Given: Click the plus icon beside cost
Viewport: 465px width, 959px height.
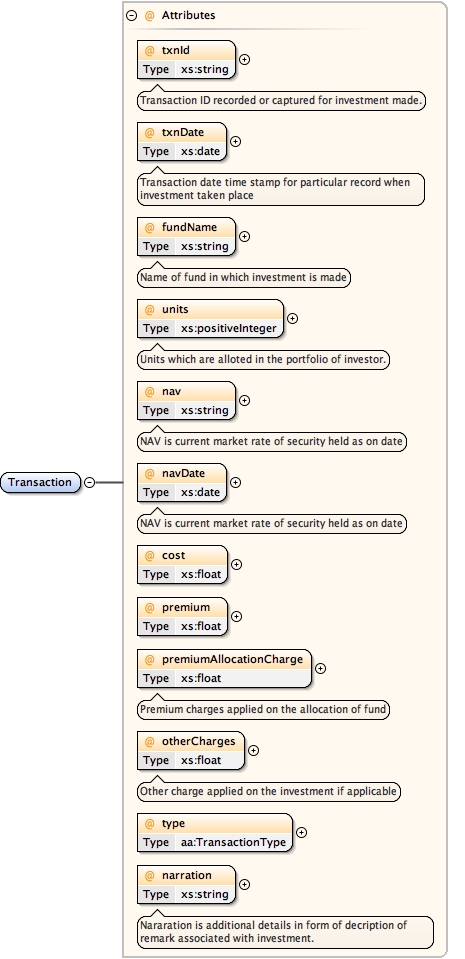Looking at the screenshot, I should [236, 564].
